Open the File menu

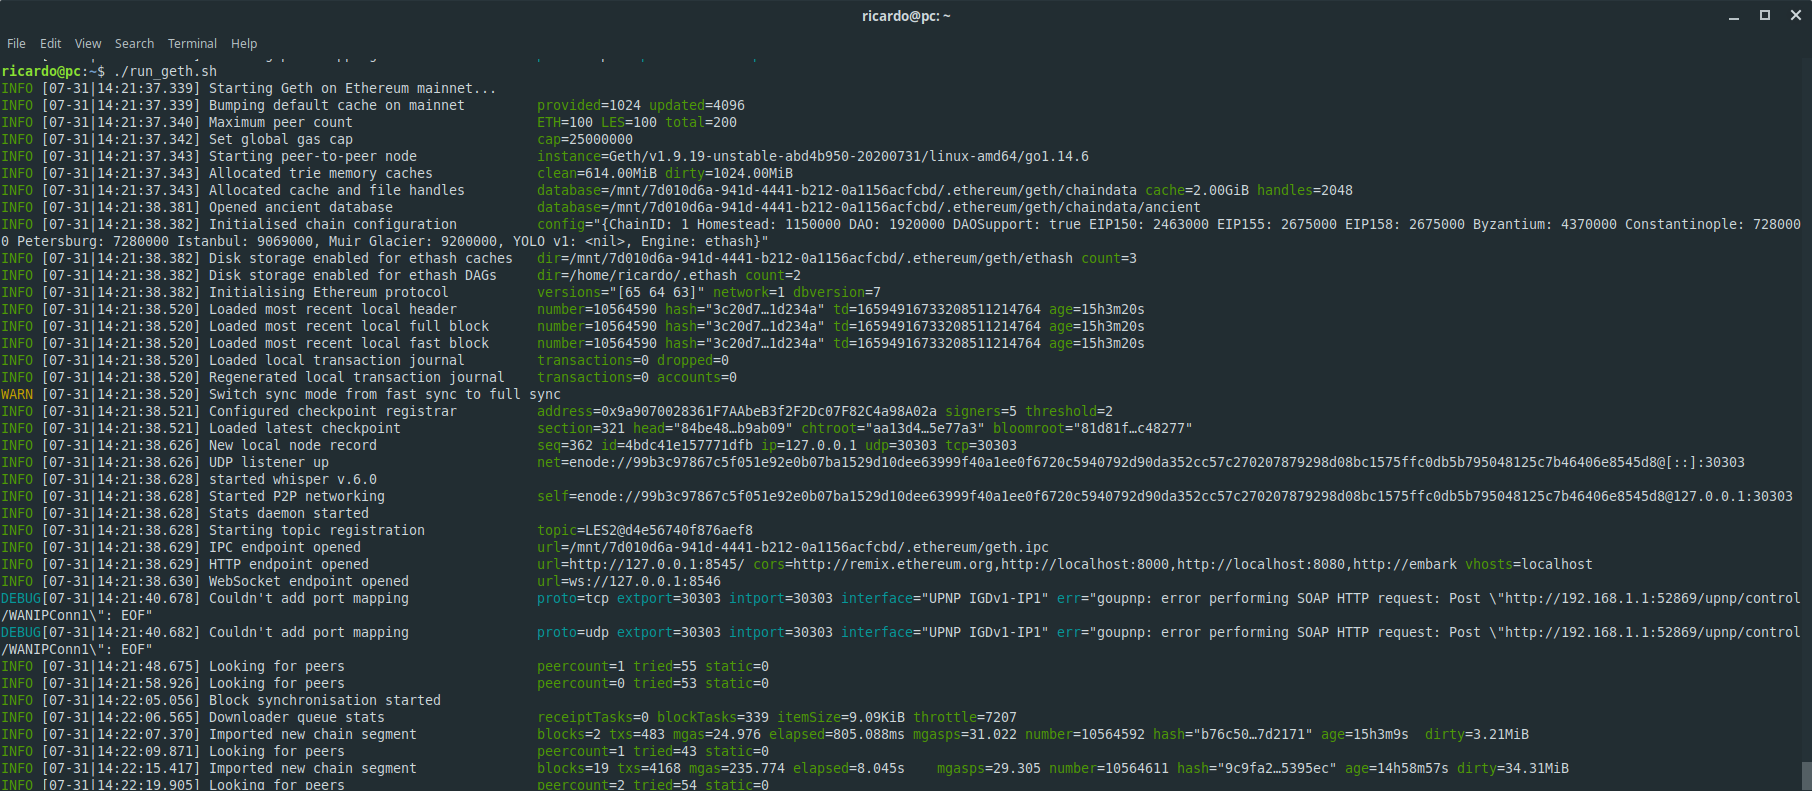pos(16,44)
